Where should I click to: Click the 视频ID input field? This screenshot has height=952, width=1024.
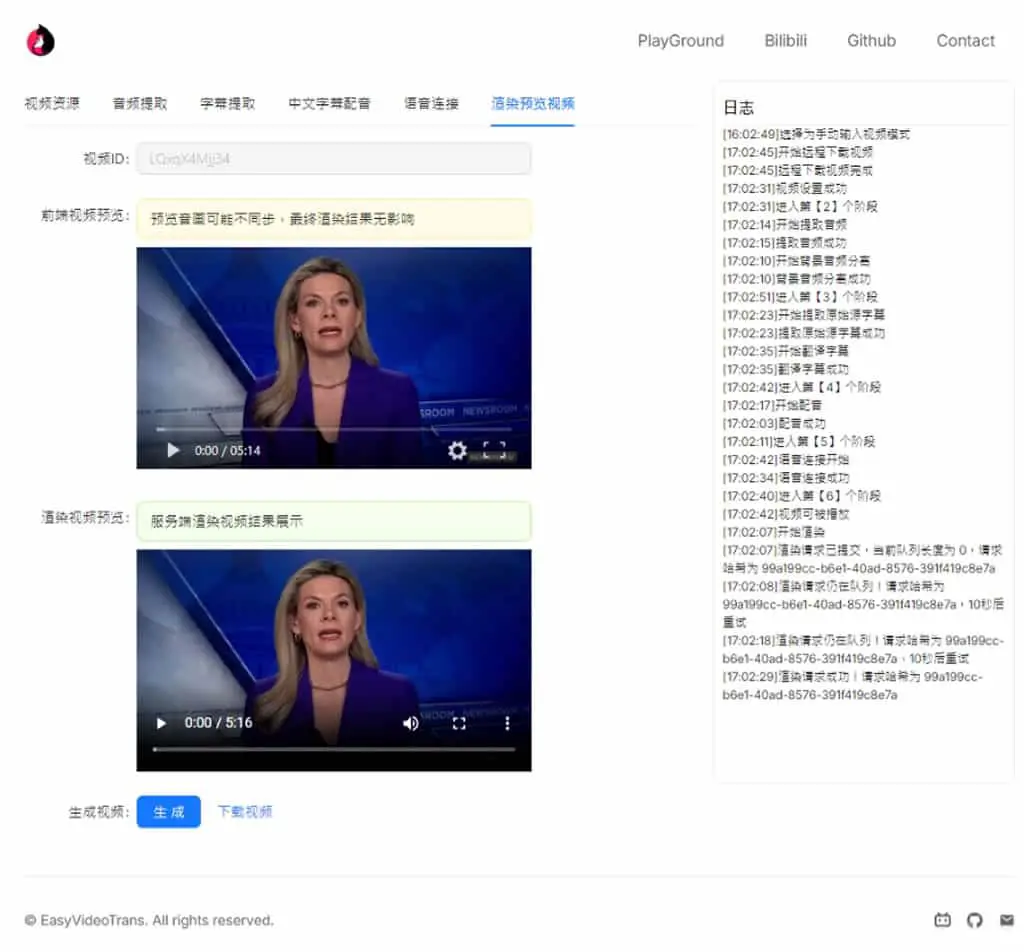click(x=334, y=159)
